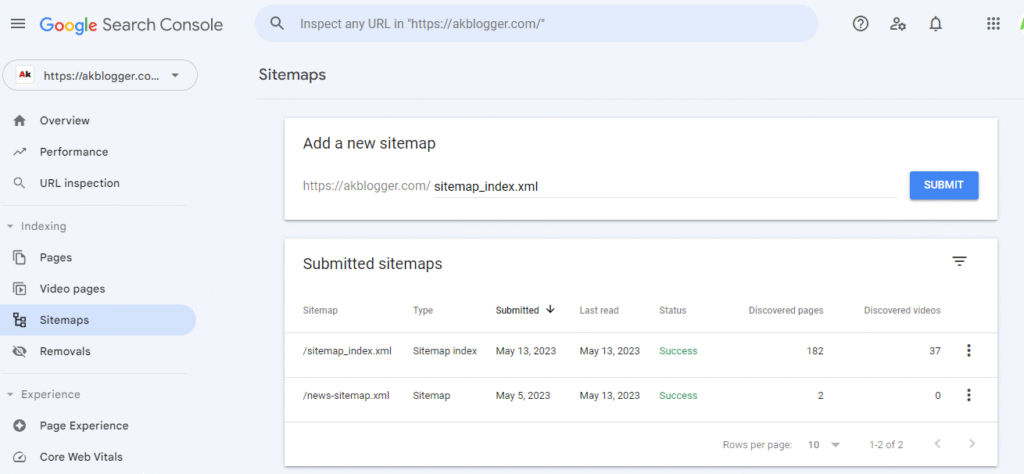Sort by Discovered pages column header
Viewport: 1024px width, 474px height.
click(x=786, y=310)
